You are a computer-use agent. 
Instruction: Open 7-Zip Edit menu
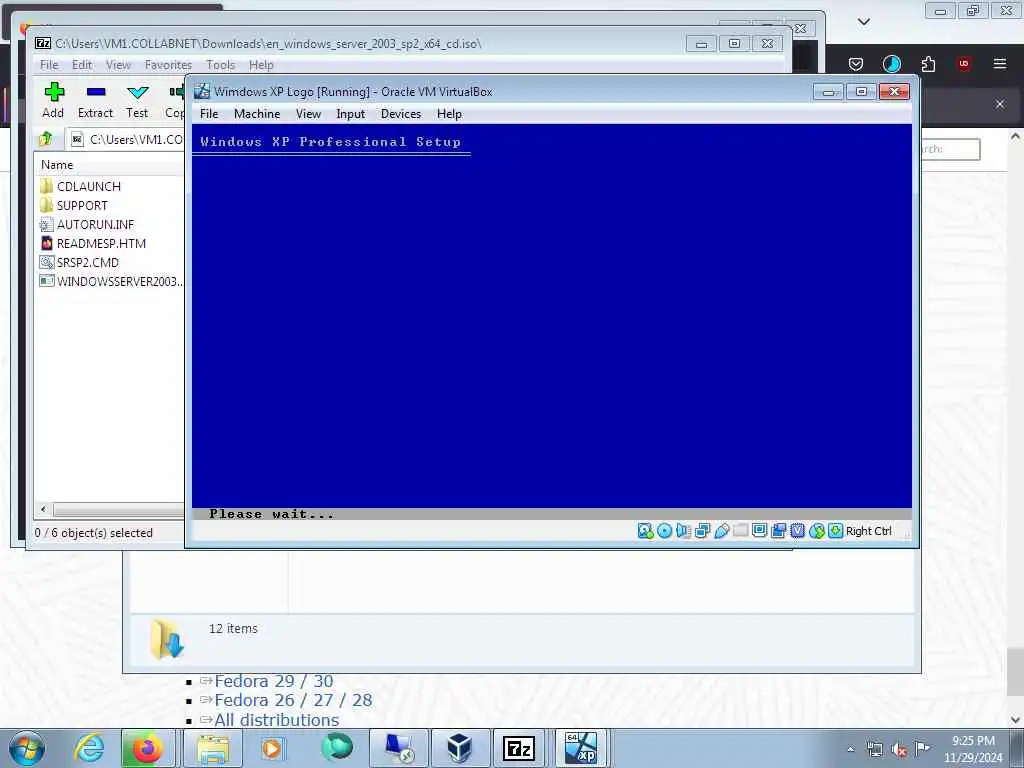coord(82,65)
